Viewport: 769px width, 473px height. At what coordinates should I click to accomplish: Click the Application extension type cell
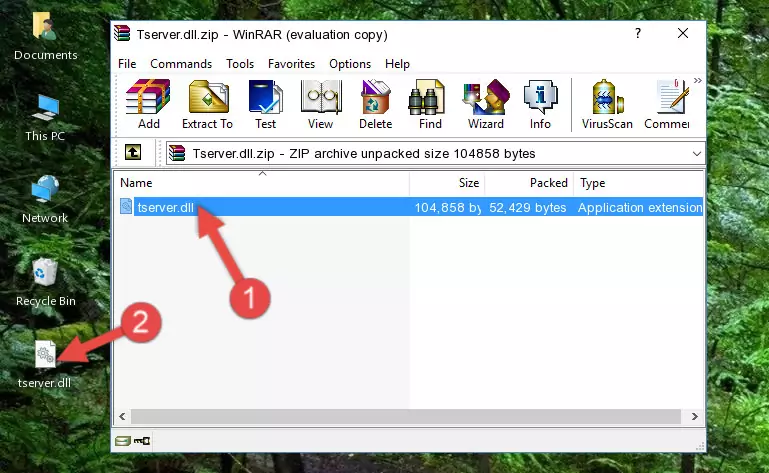coord(640,208)
